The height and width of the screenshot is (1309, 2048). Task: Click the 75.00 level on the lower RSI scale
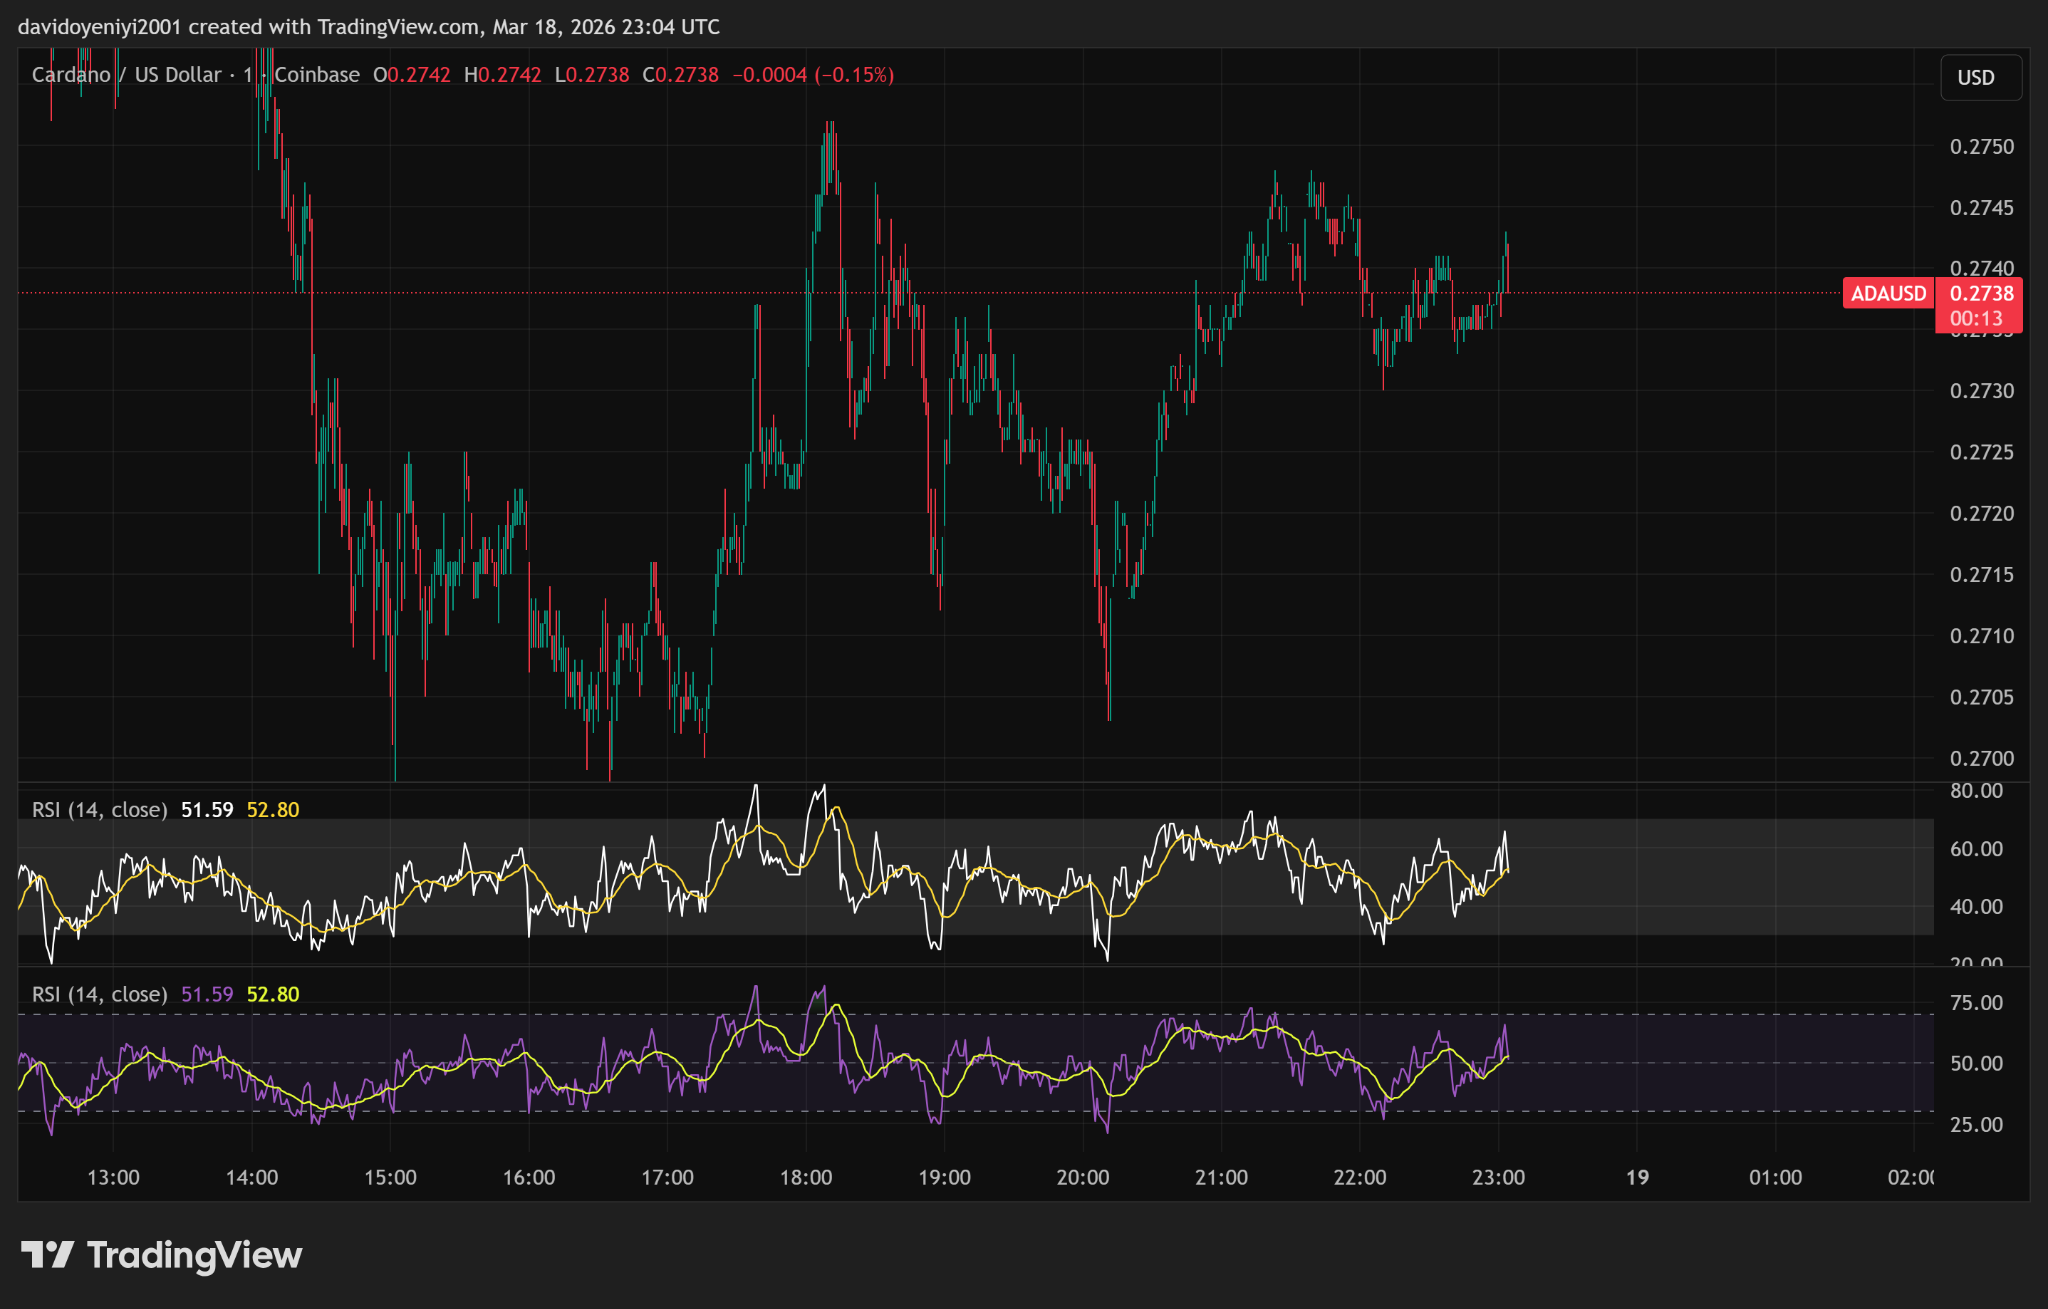(1976, 1003)
